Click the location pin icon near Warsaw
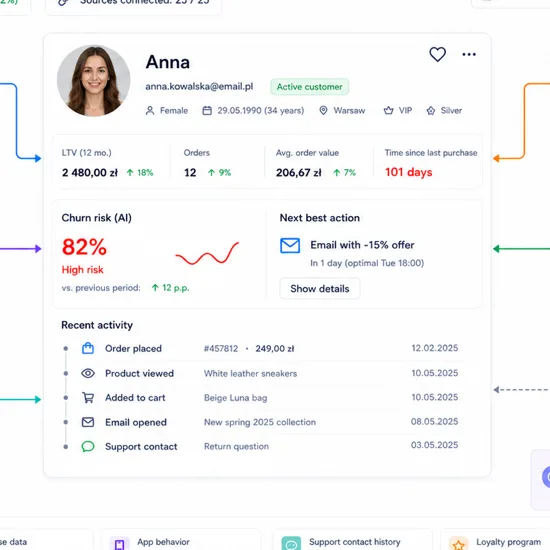Image resolution: width=550 pixels, height=550 pixels. tap(323, 110)
